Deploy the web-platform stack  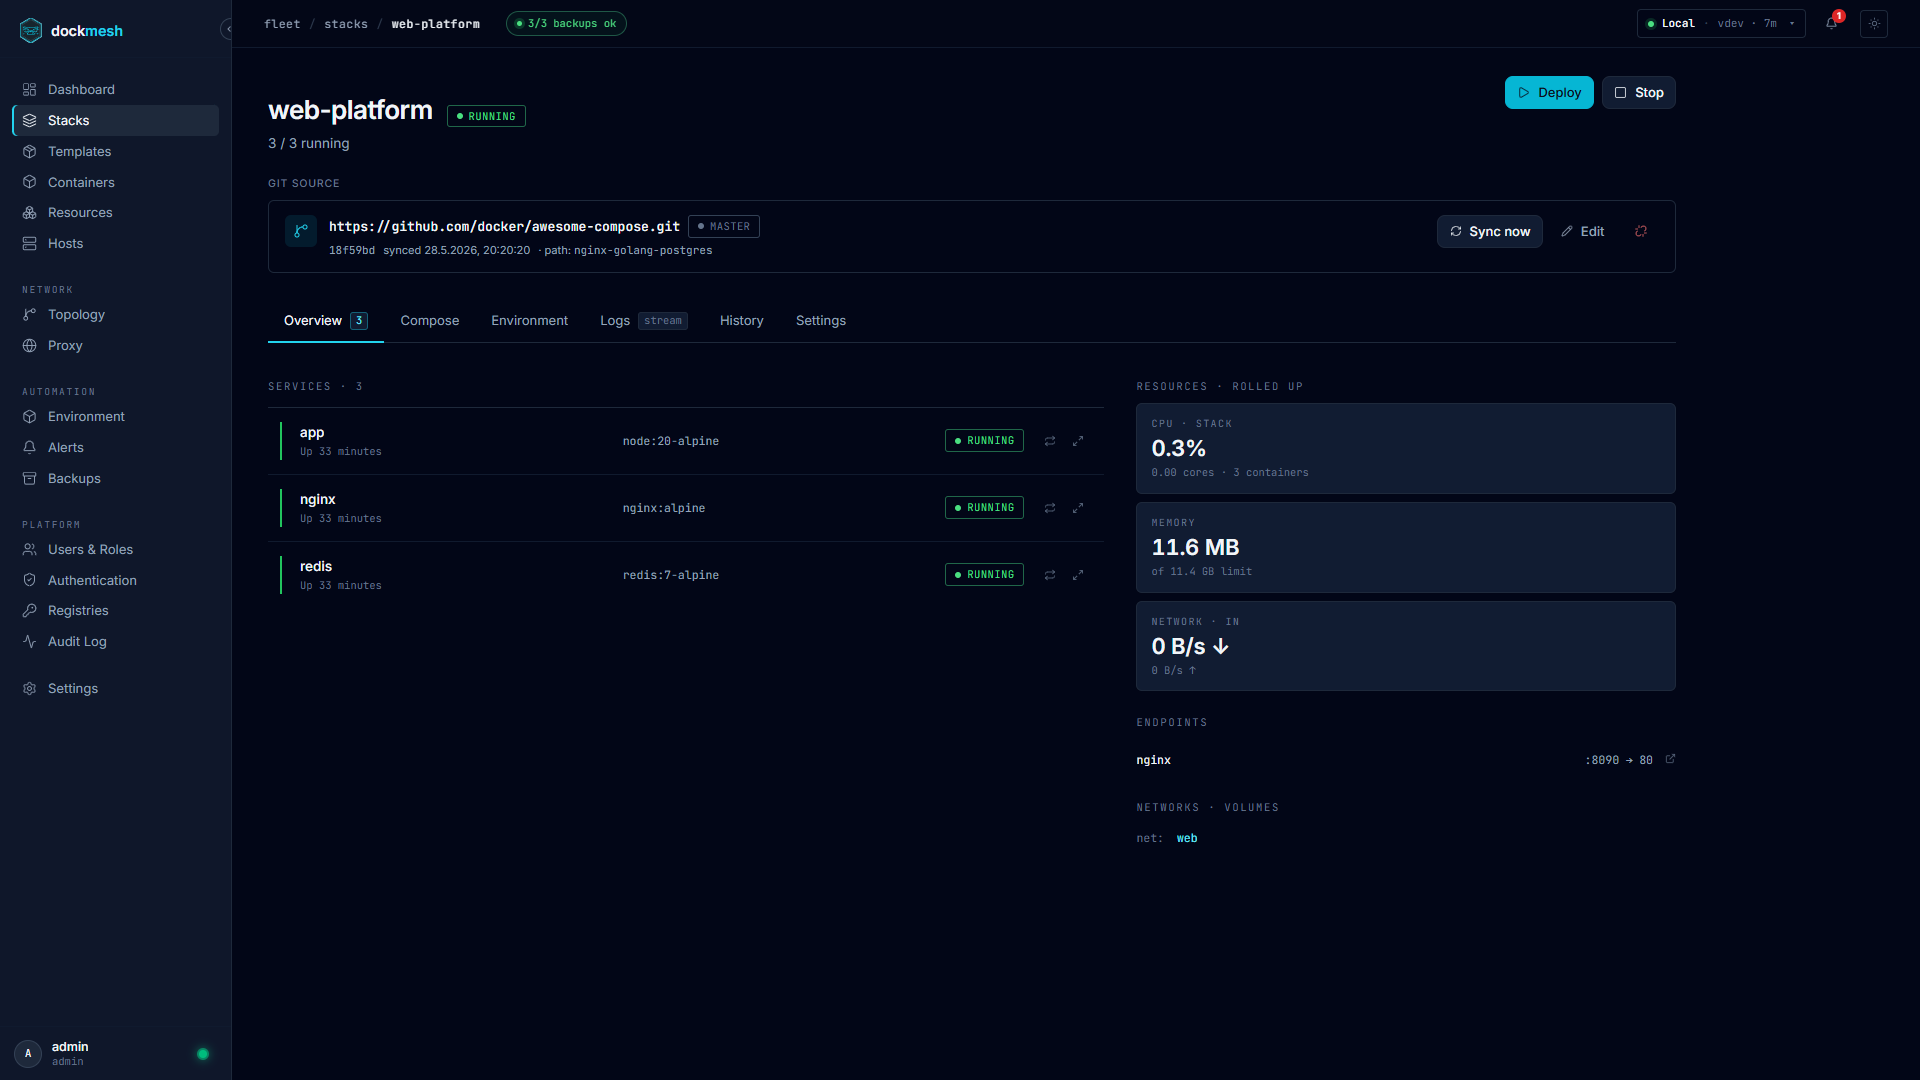click(x=1549, y=92)
